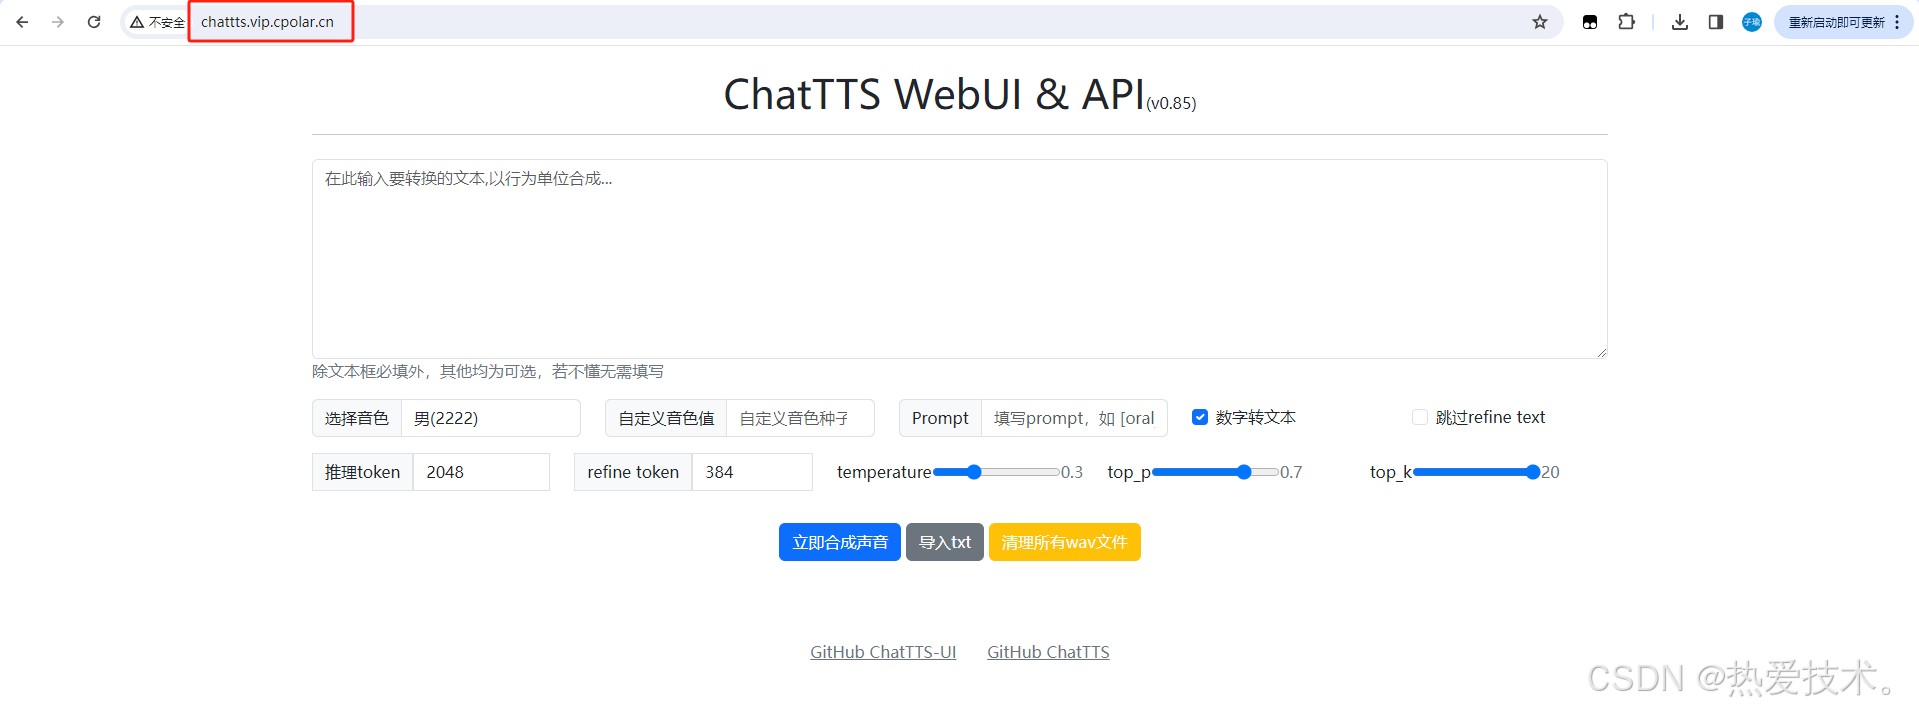1919x710 pixels.
Task: Enable the 跳过refine text checkbox
Action: pos(1420,417)
